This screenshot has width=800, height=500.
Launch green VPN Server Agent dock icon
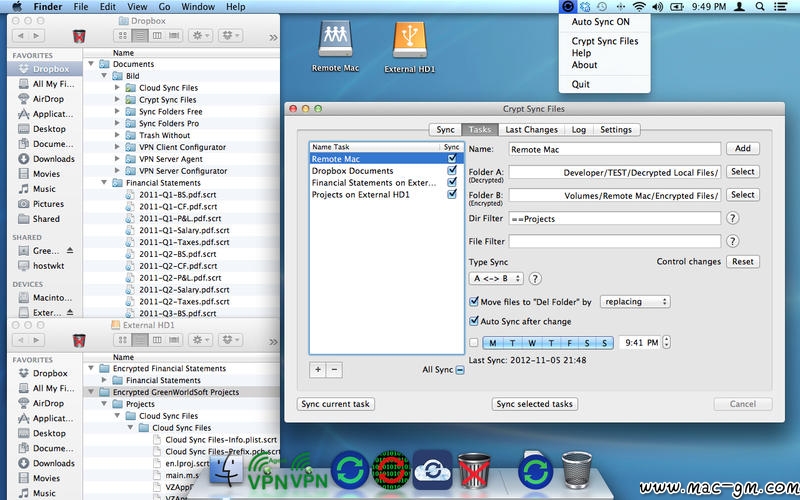point(268,471)
